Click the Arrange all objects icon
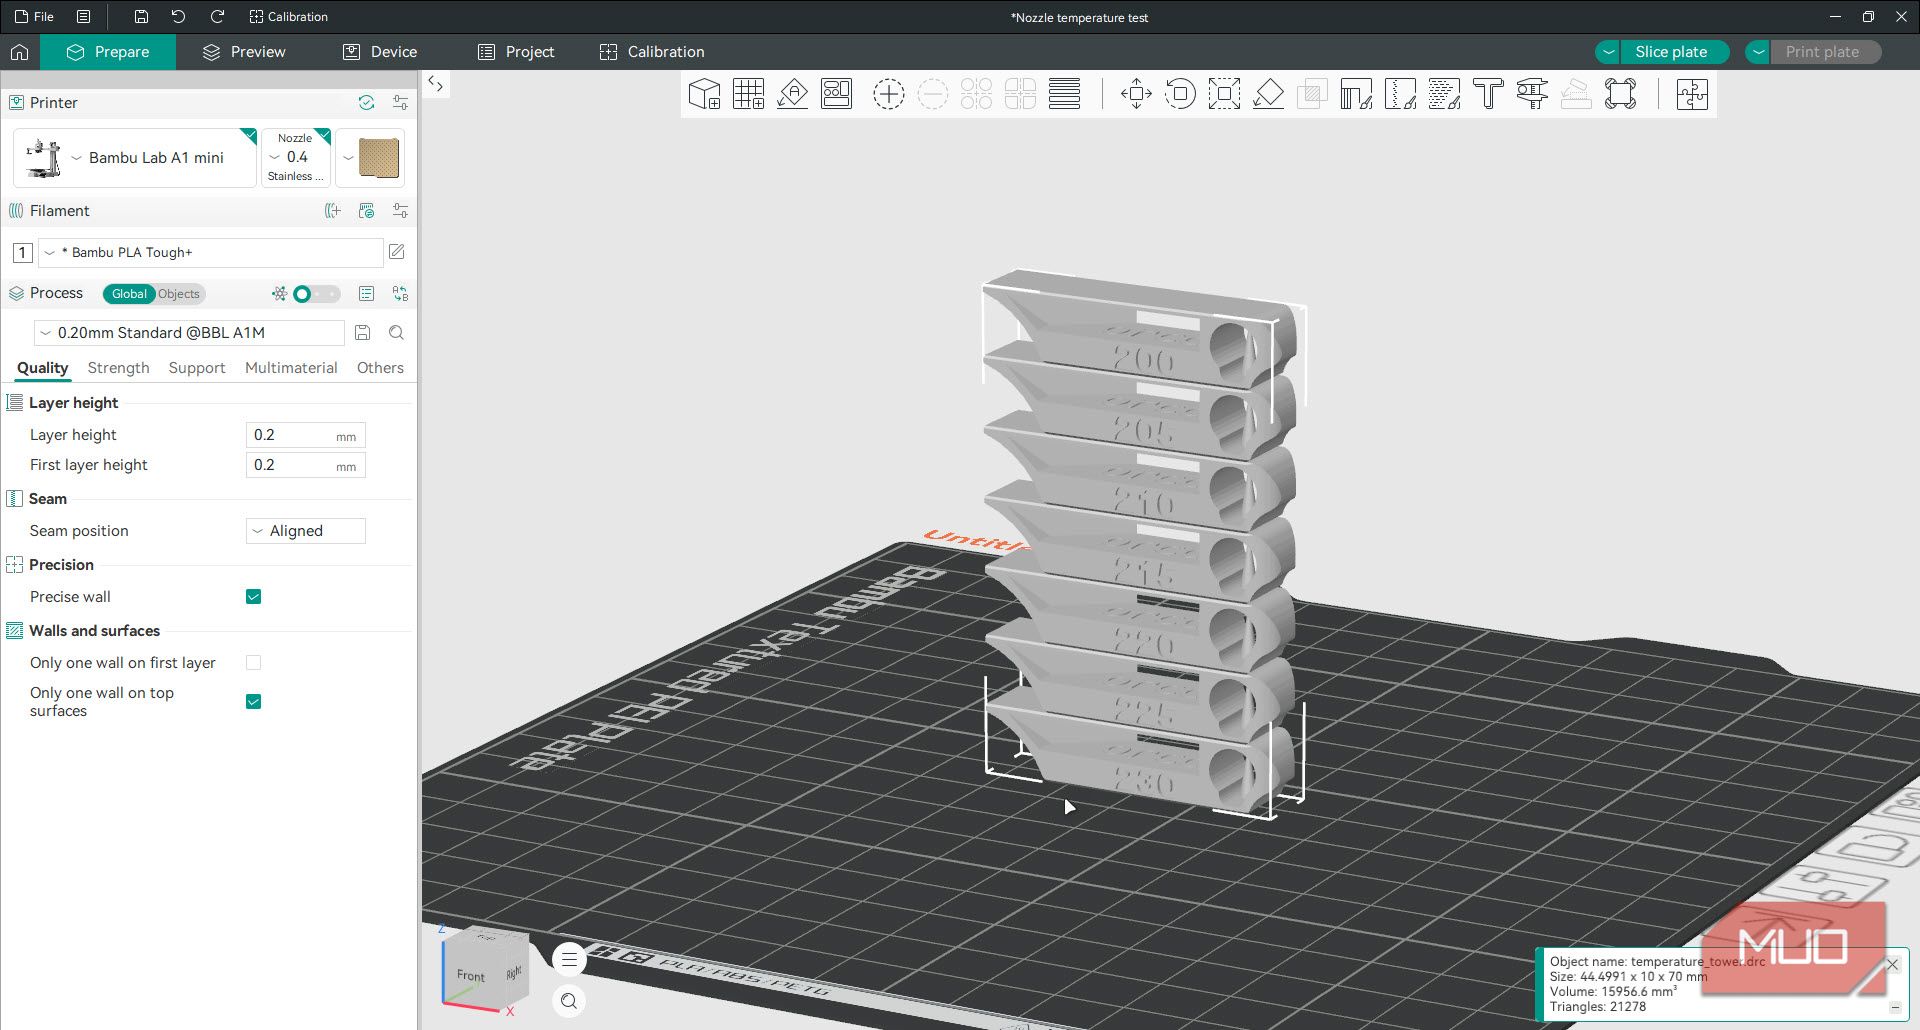Image resolution: width=1920 pixels, height=1030 pixels. click(x=836, y=94)
